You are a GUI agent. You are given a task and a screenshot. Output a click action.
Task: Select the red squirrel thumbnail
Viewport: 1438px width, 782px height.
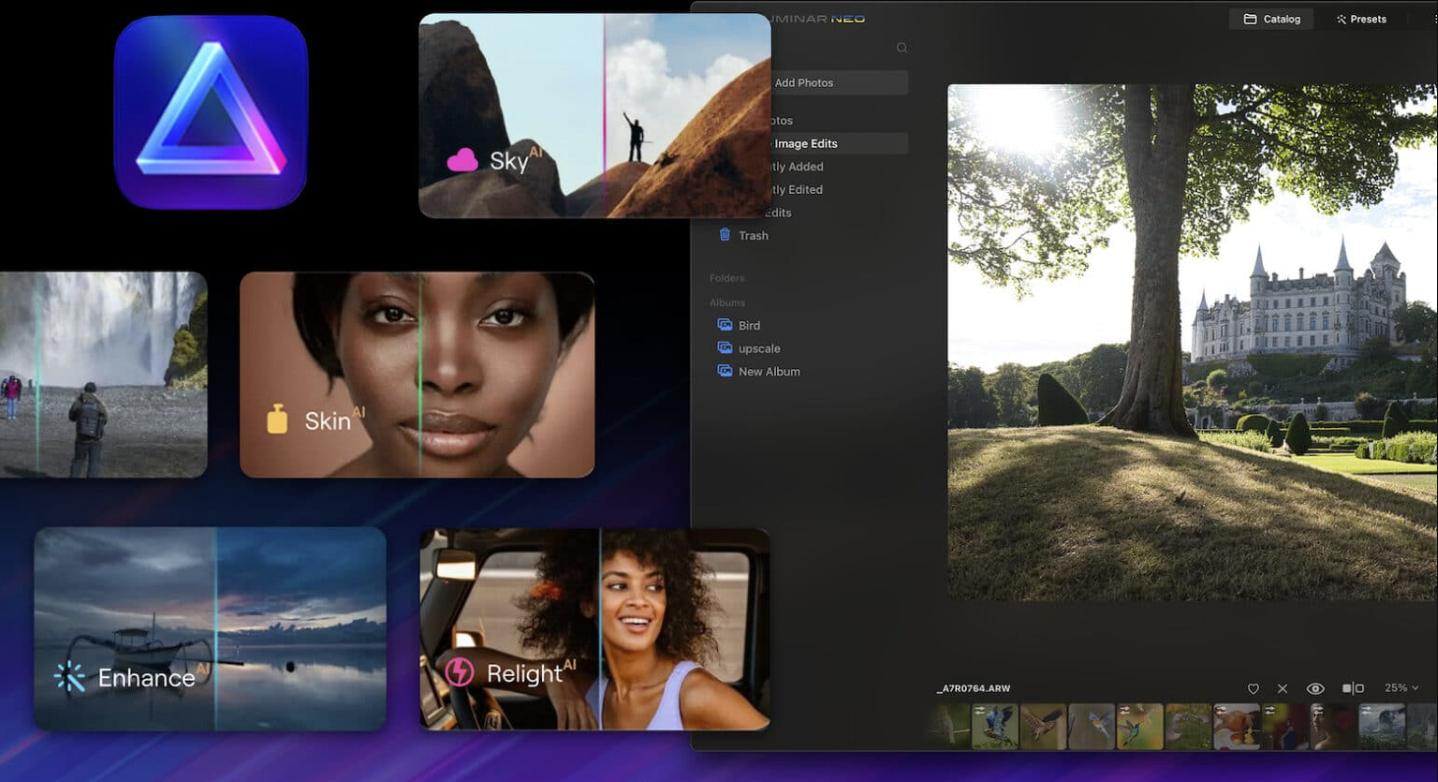coord(1237,726)
